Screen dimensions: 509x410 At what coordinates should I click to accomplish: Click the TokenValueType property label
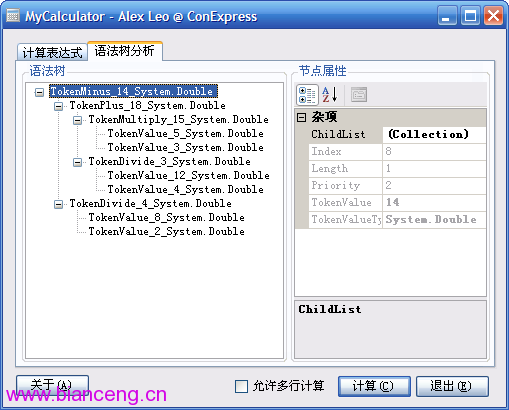346,220
